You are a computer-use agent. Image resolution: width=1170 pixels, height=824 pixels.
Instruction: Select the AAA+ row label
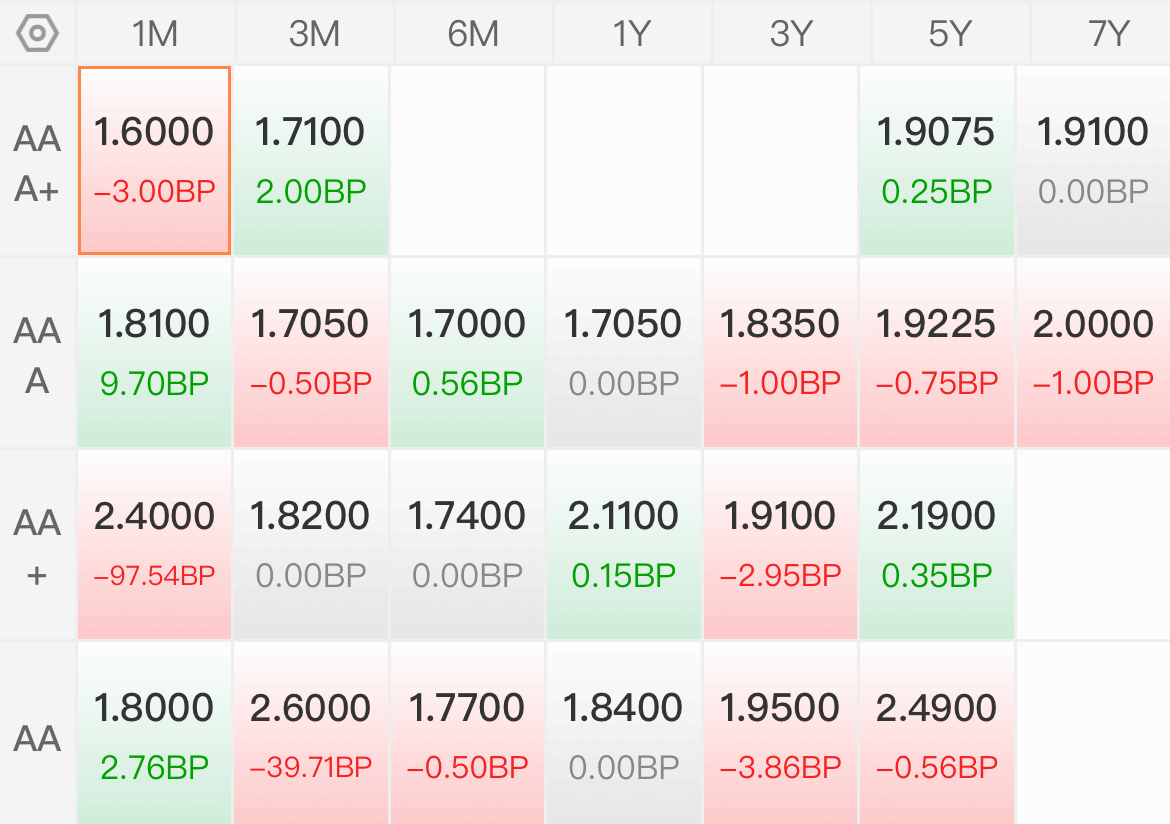pos(37,163)
